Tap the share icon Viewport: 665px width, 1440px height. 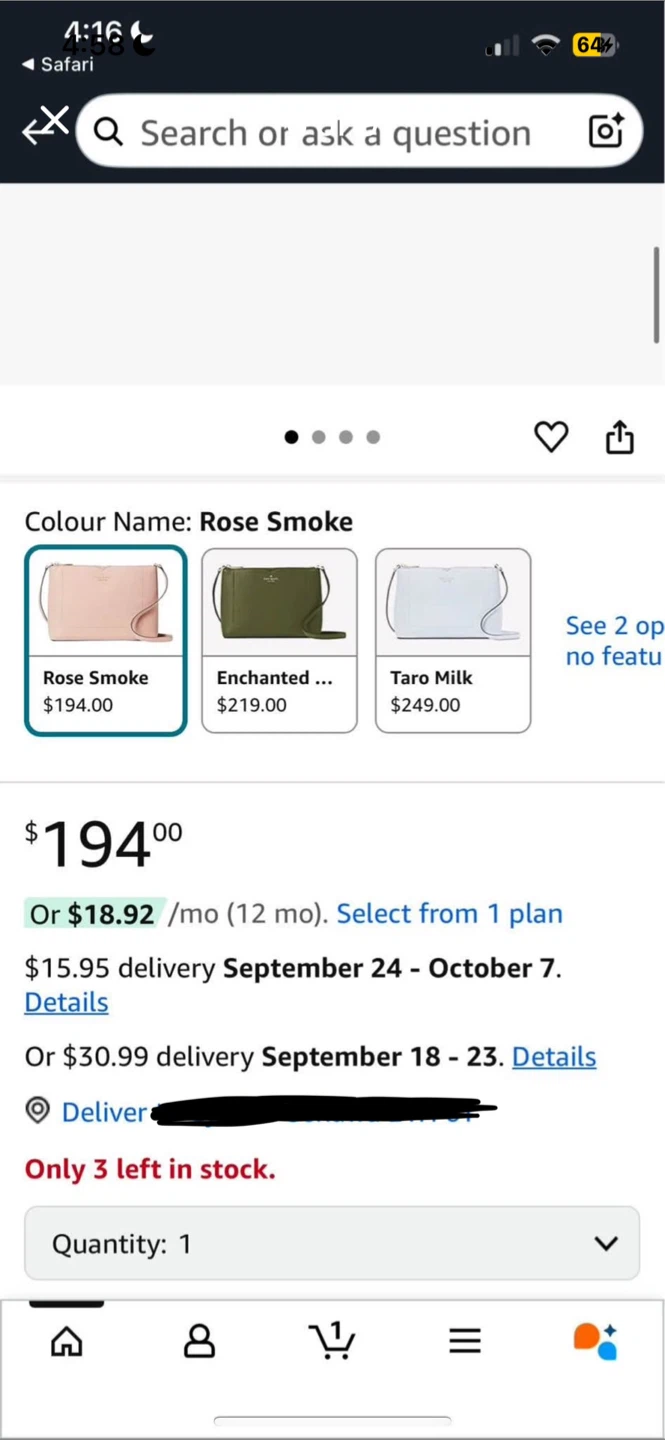[620, 437]
